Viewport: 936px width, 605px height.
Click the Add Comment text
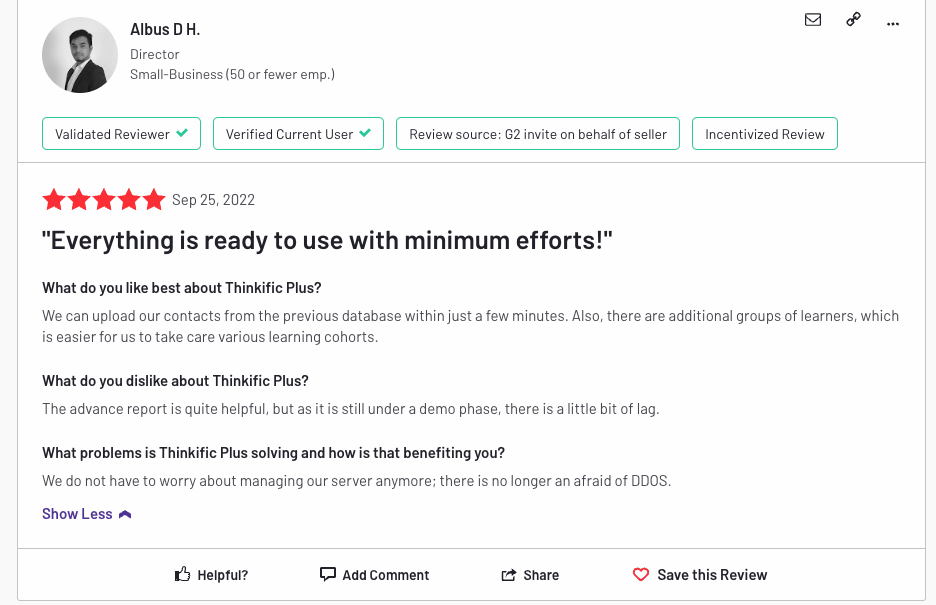coord(386,575)
